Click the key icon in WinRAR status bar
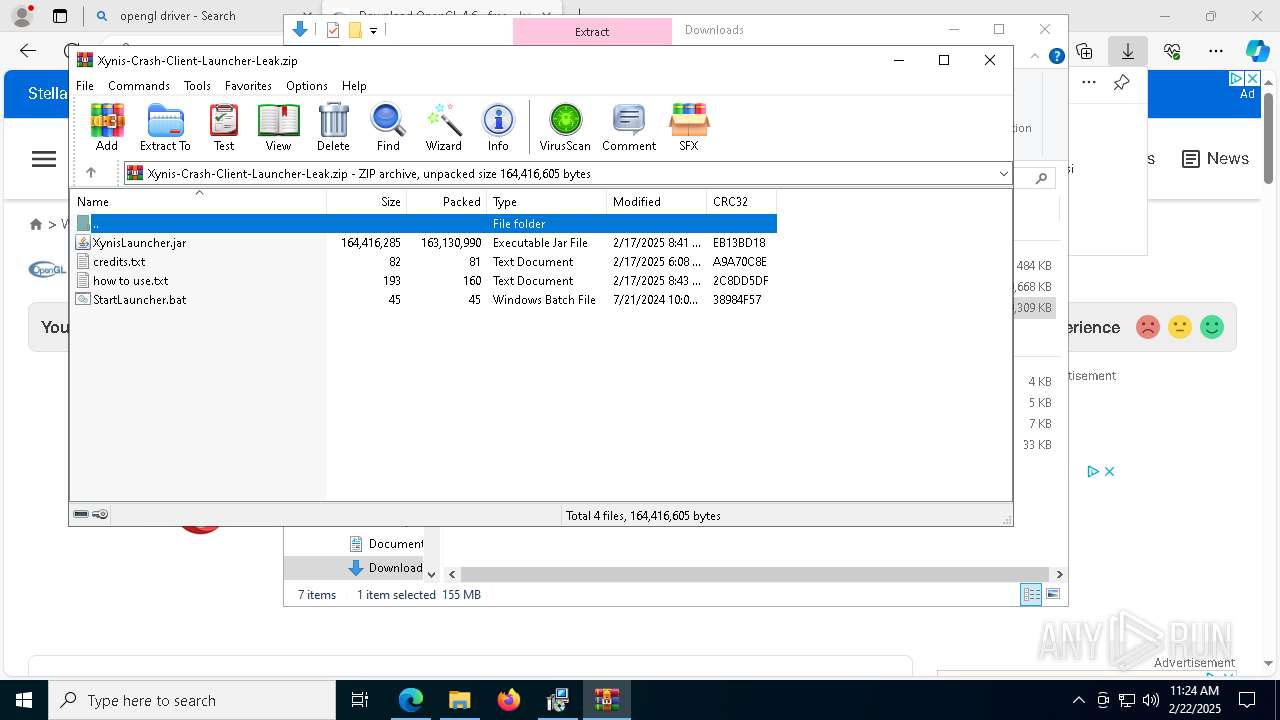1280x720 pixels. point(100,514)
